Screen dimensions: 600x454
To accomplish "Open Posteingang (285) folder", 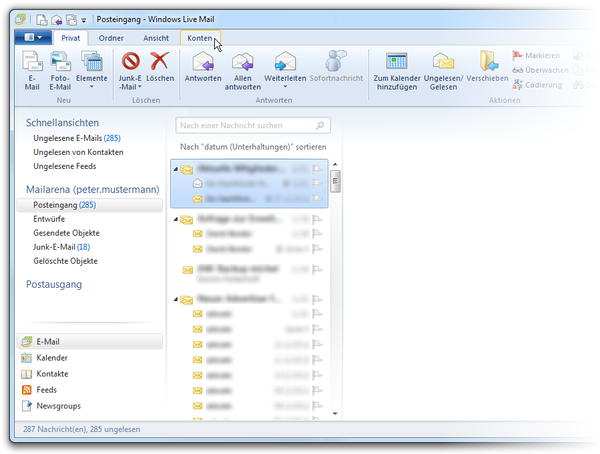I will (x=90, y=205).
